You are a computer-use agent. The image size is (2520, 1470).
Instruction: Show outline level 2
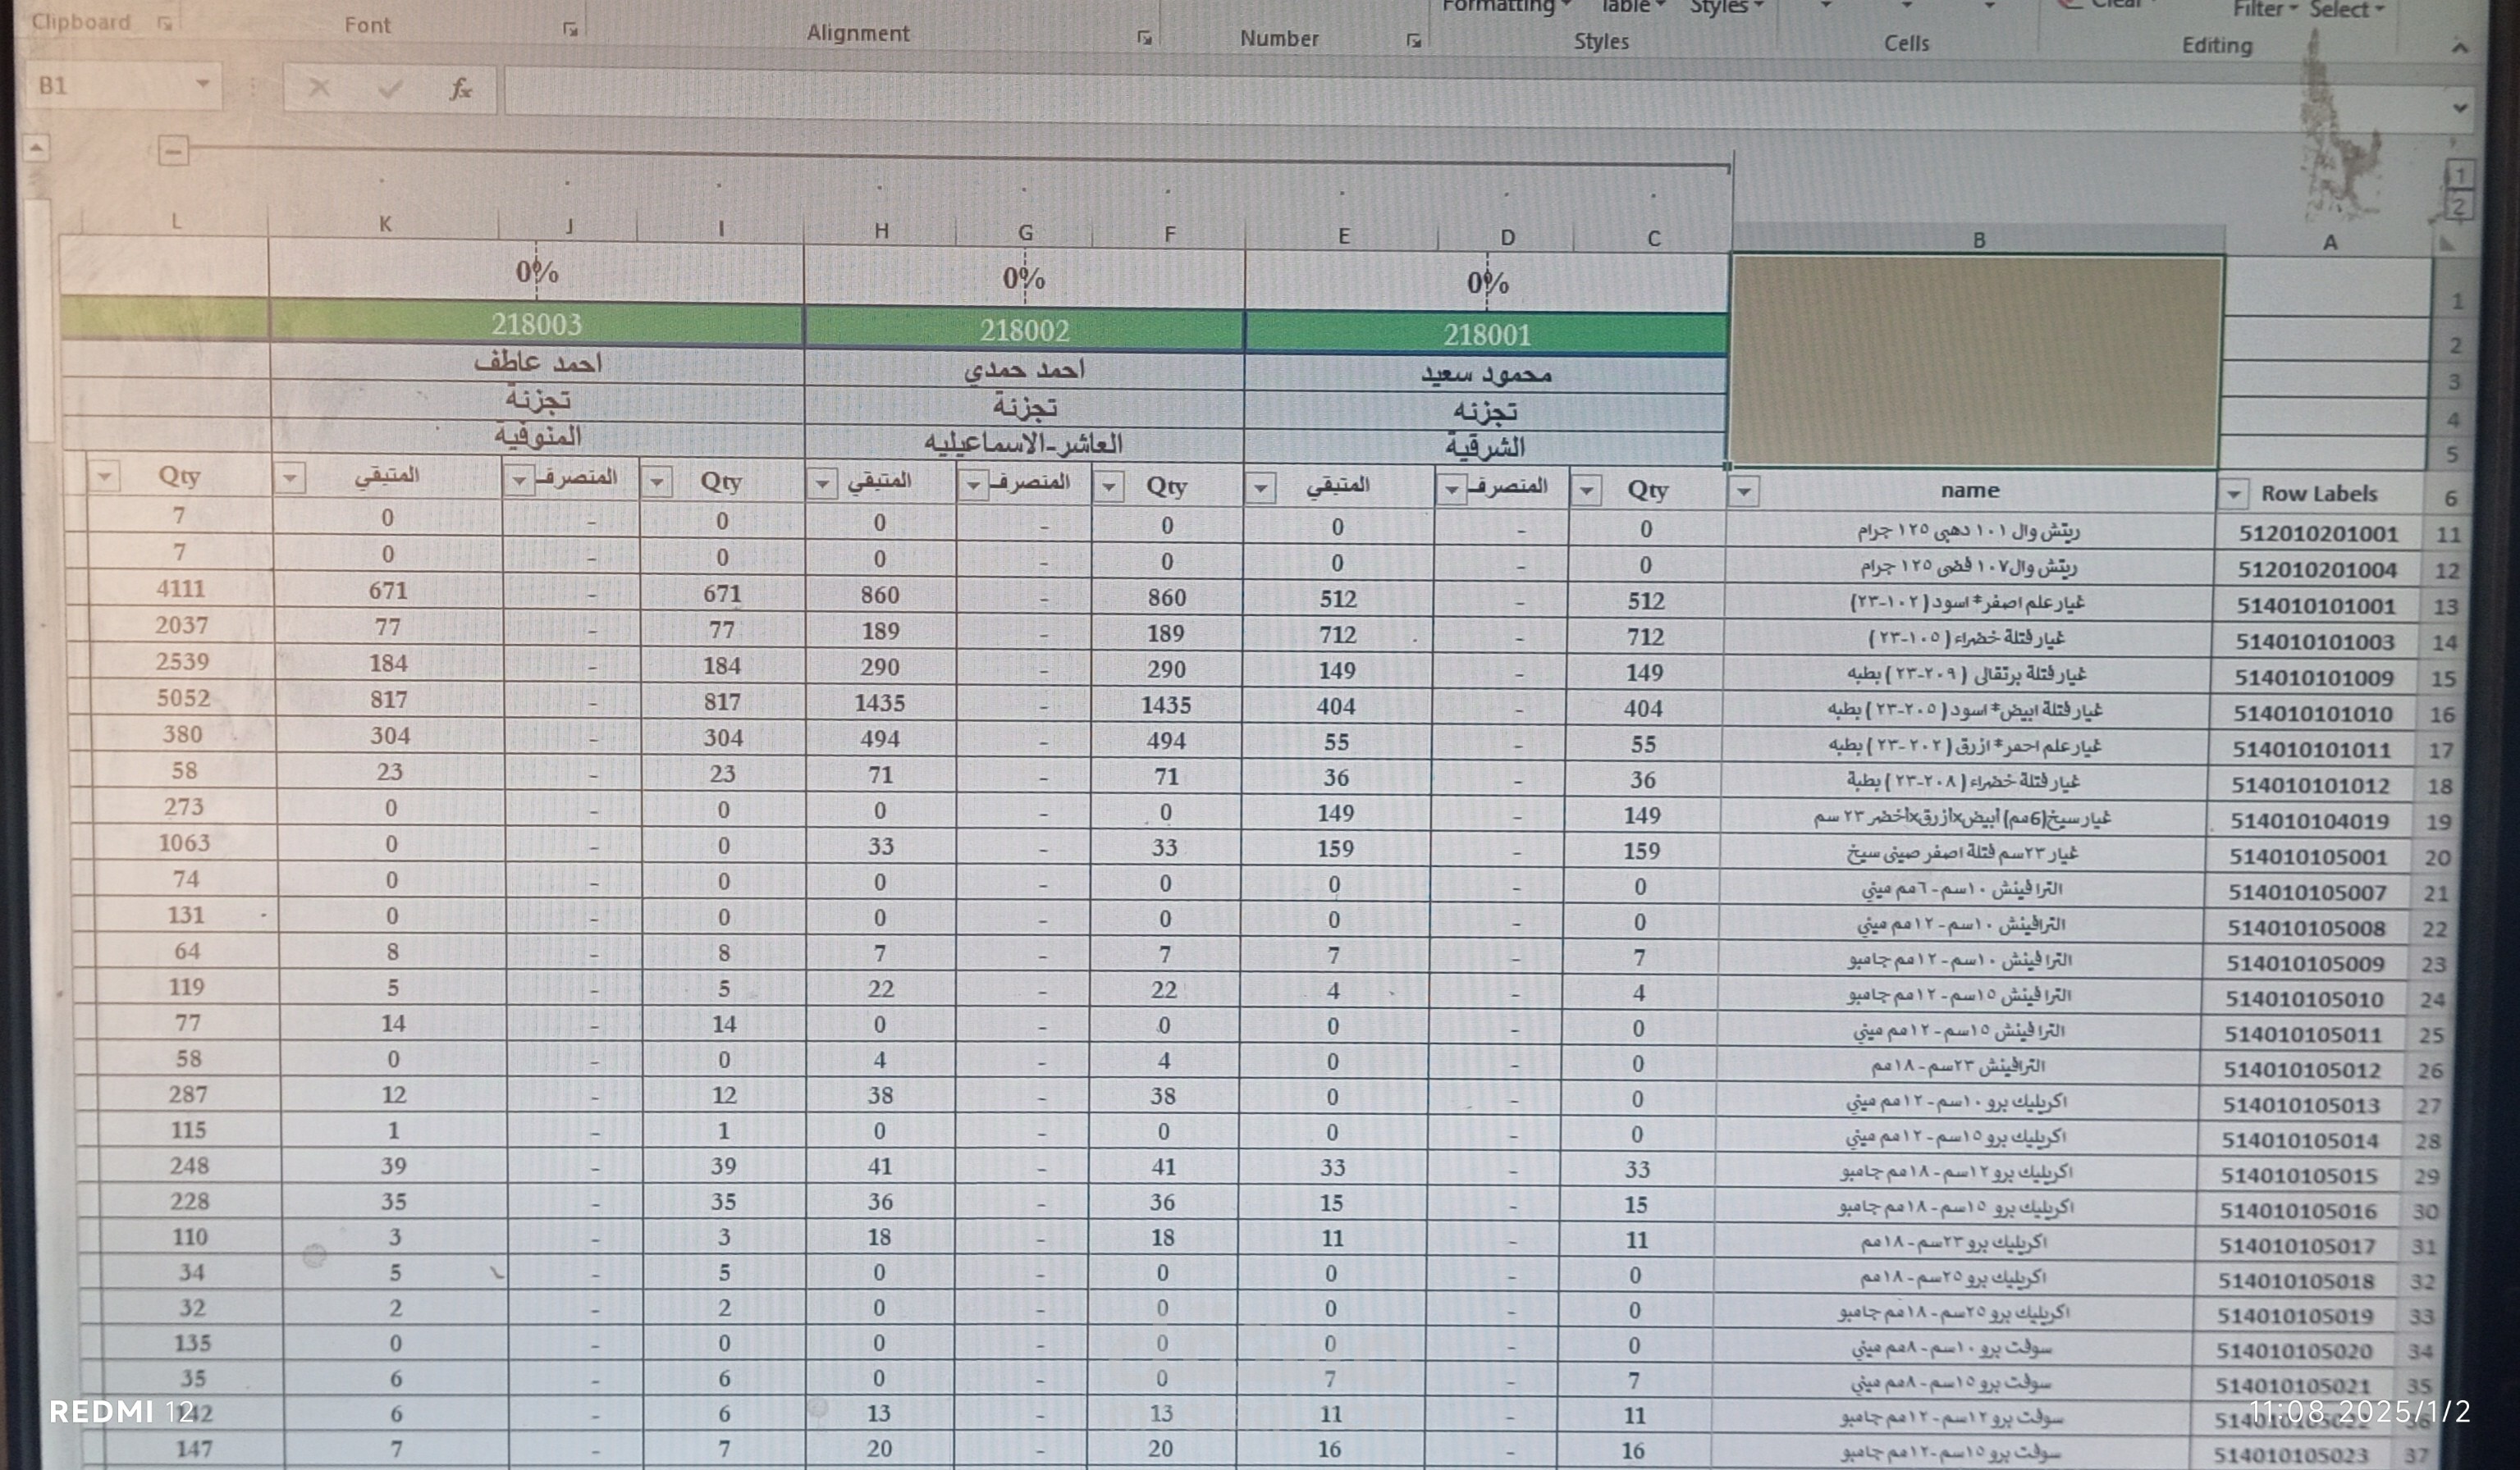(x=2458, y=206)
